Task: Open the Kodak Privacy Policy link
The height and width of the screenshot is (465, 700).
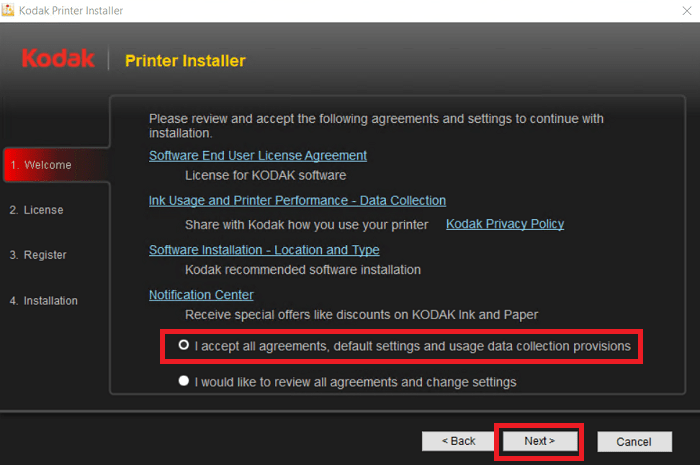Action: 505,224
